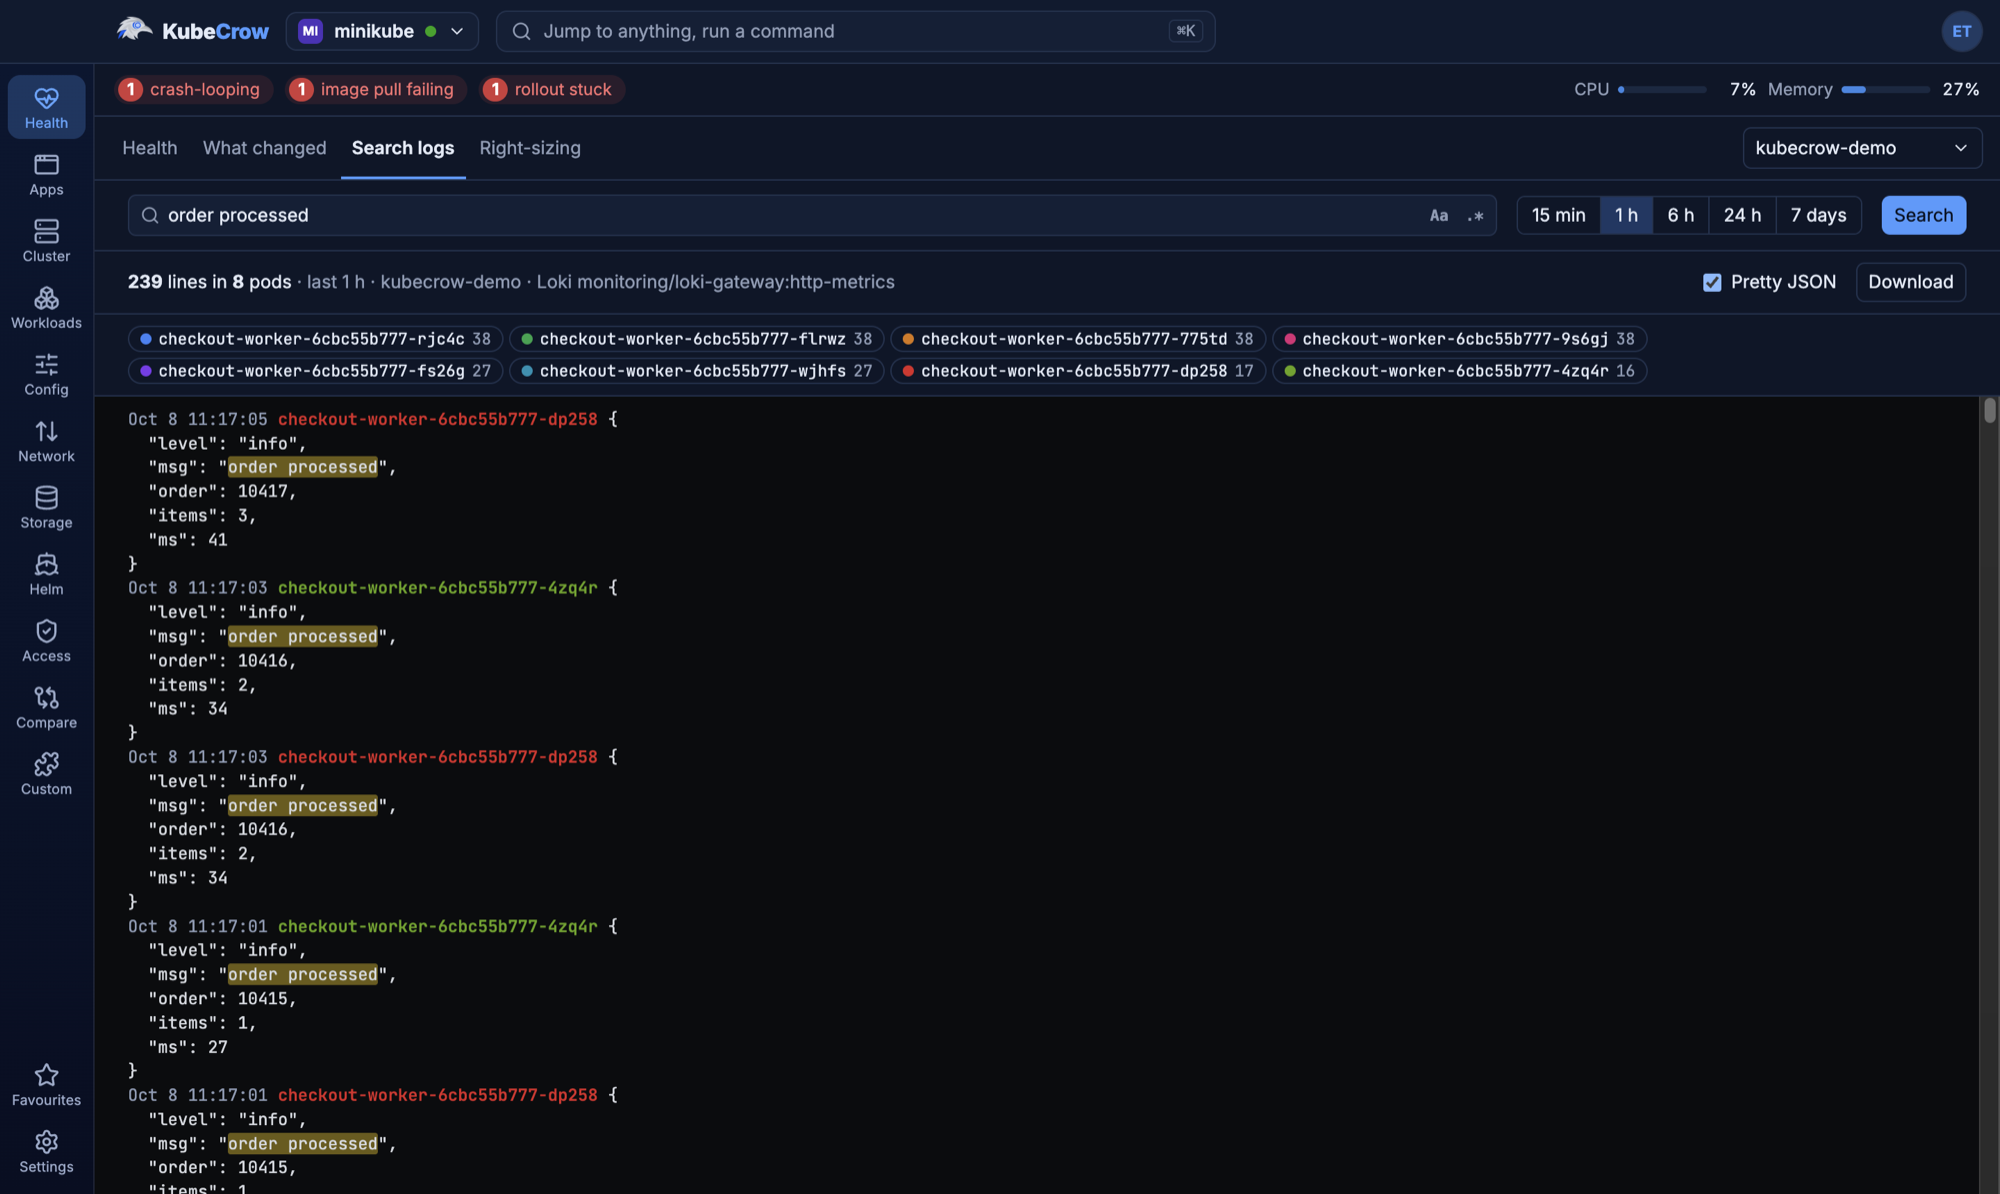Image resolution: width=2000 pixels, height=1194 pixels.
Task: Click the image pull failing badge
Action: pyautogui.click(x=376, y=89)
